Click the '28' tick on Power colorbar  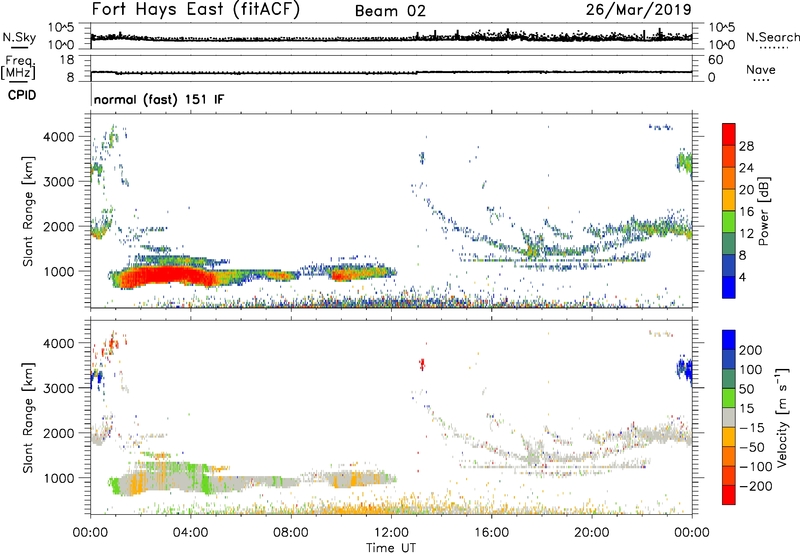click(746, 146)
